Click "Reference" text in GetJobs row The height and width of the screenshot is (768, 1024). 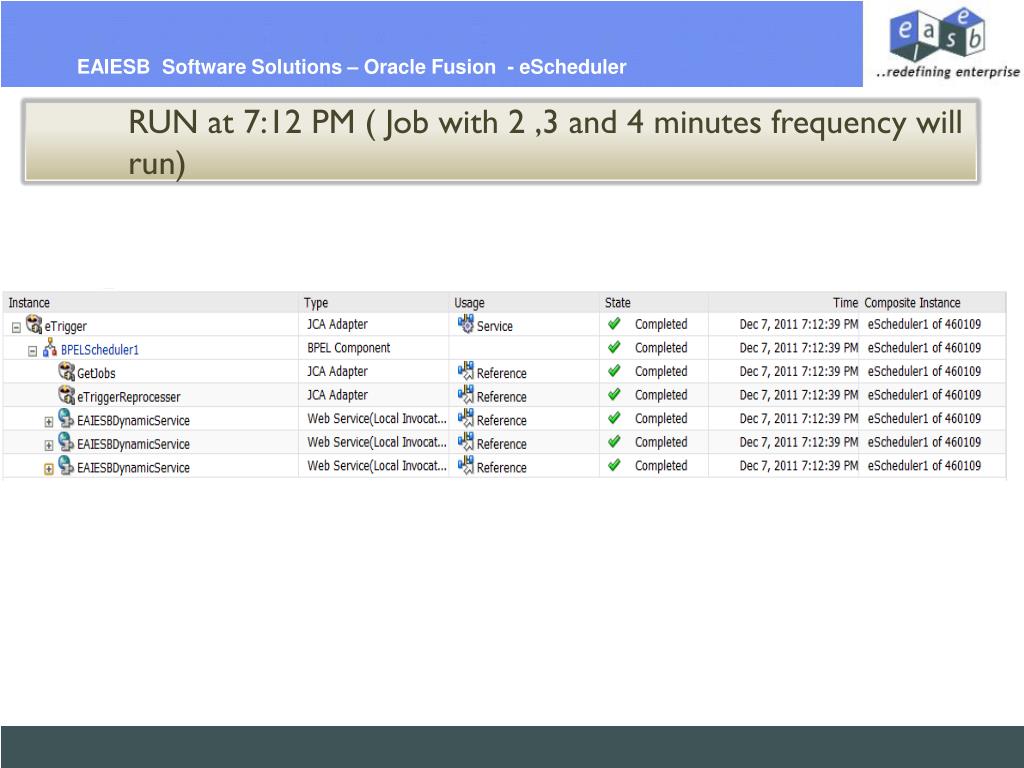502,374
